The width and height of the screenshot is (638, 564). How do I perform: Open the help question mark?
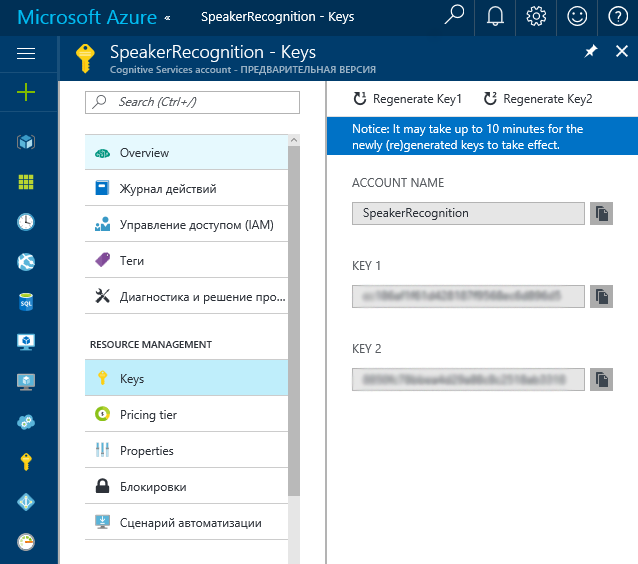pyautogui.click(x=618, y=17)
